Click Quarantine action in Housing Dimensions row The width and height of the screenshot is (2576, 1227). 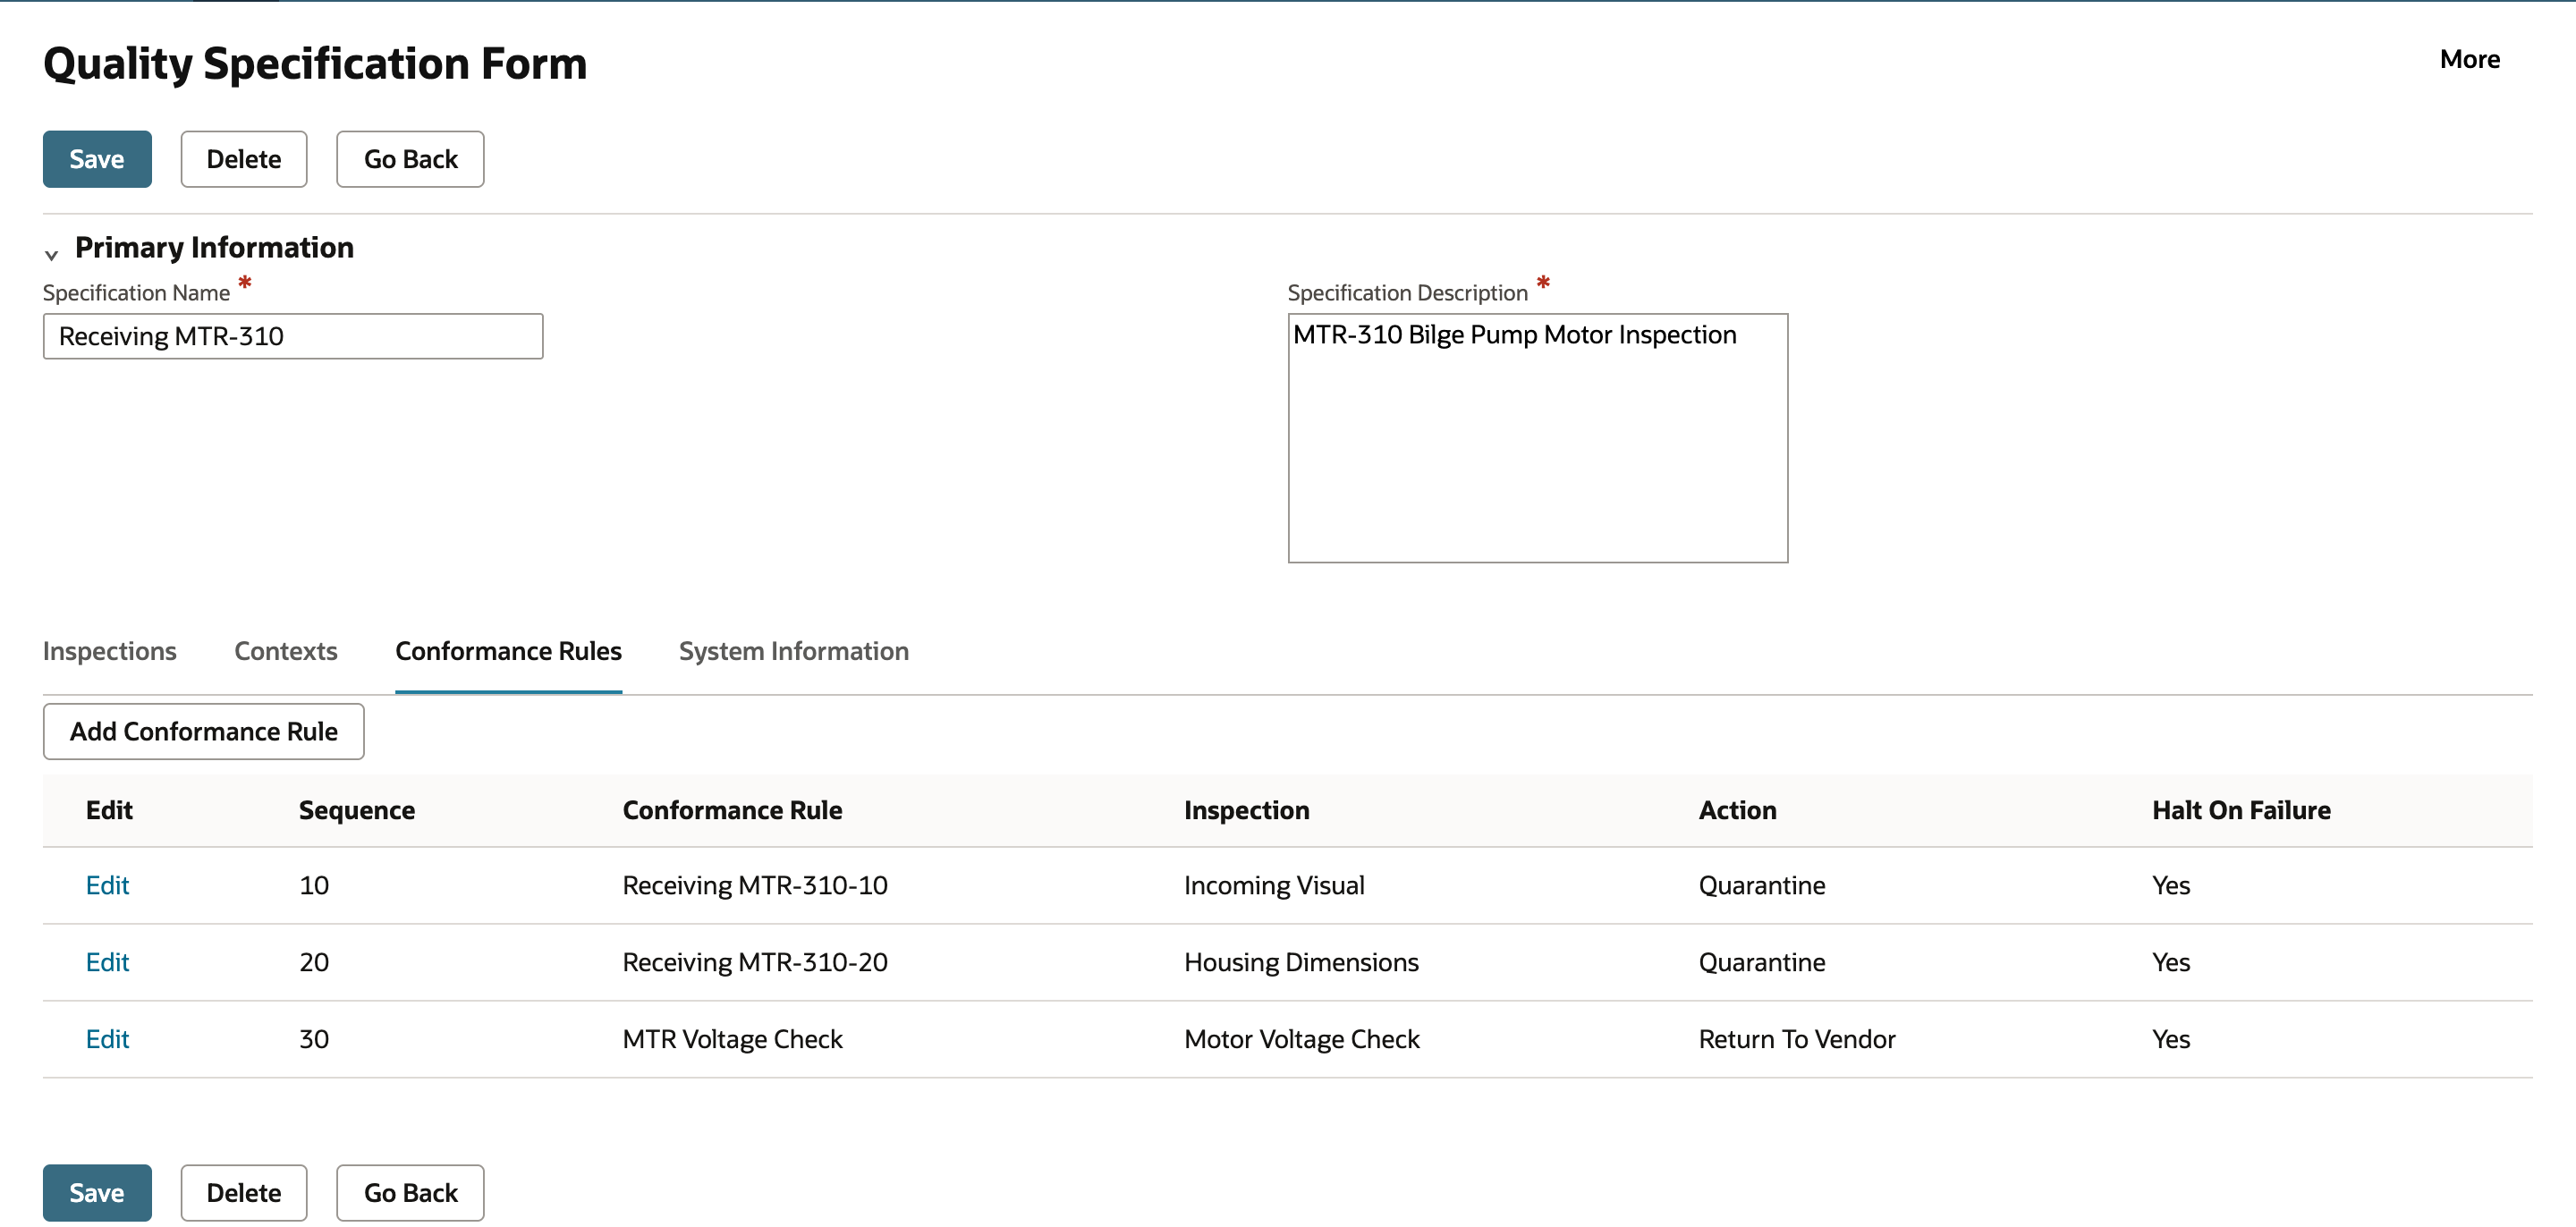tap(1762, 962)
